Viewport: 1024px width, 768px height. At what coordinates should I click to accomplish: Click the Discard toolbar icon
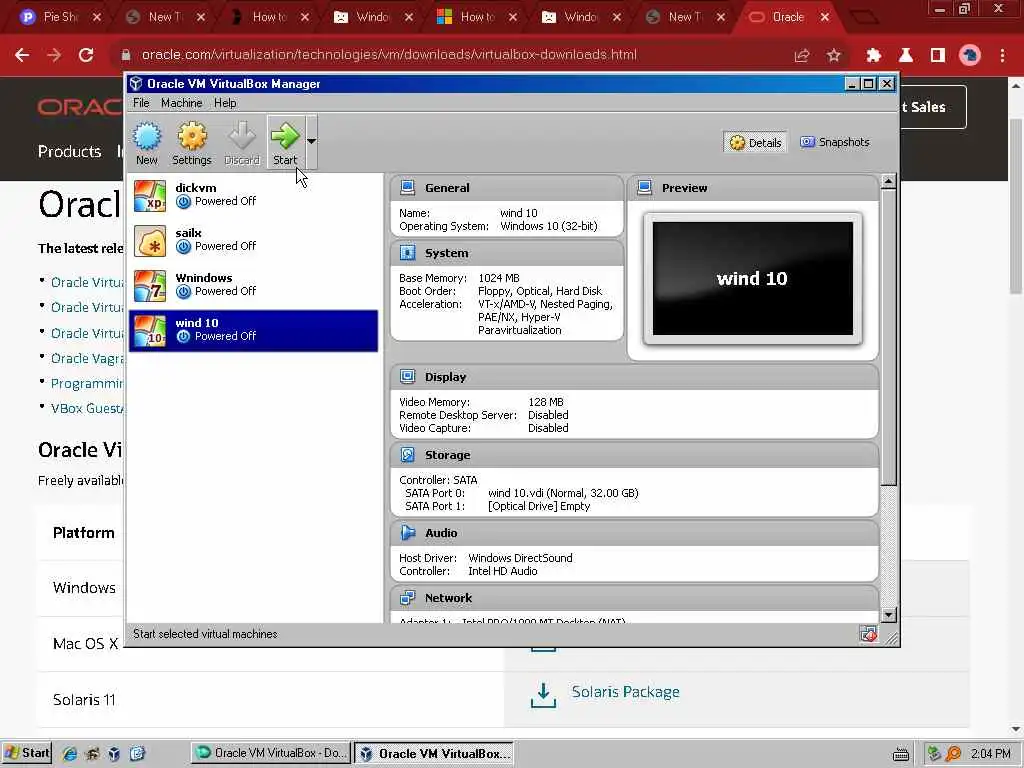[242, 142]
